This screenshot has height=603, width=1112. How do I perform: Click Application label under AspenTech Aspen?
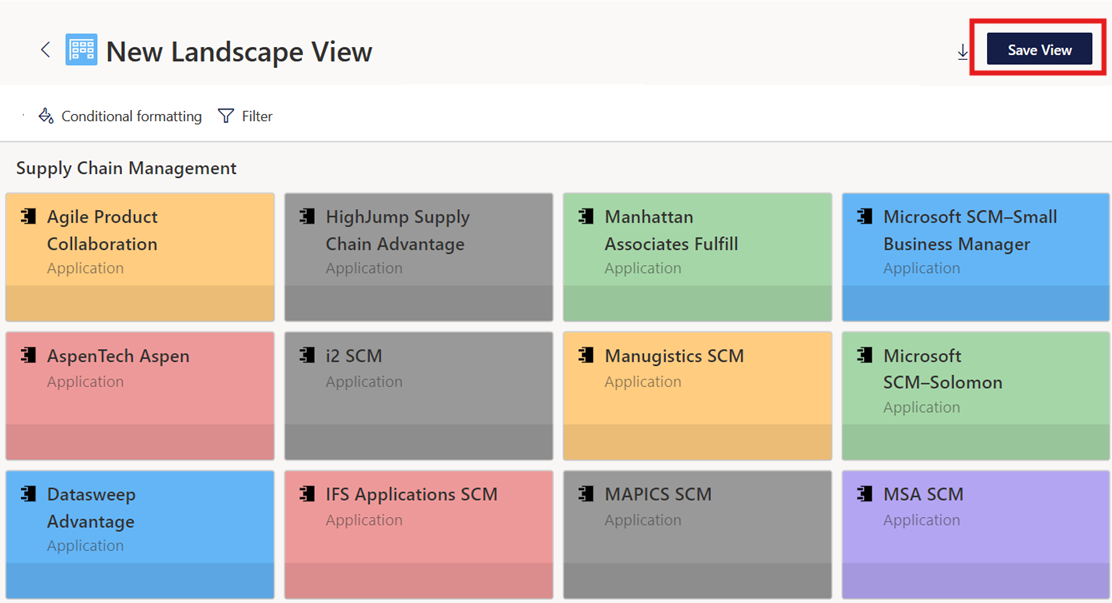tap(85, 382)
